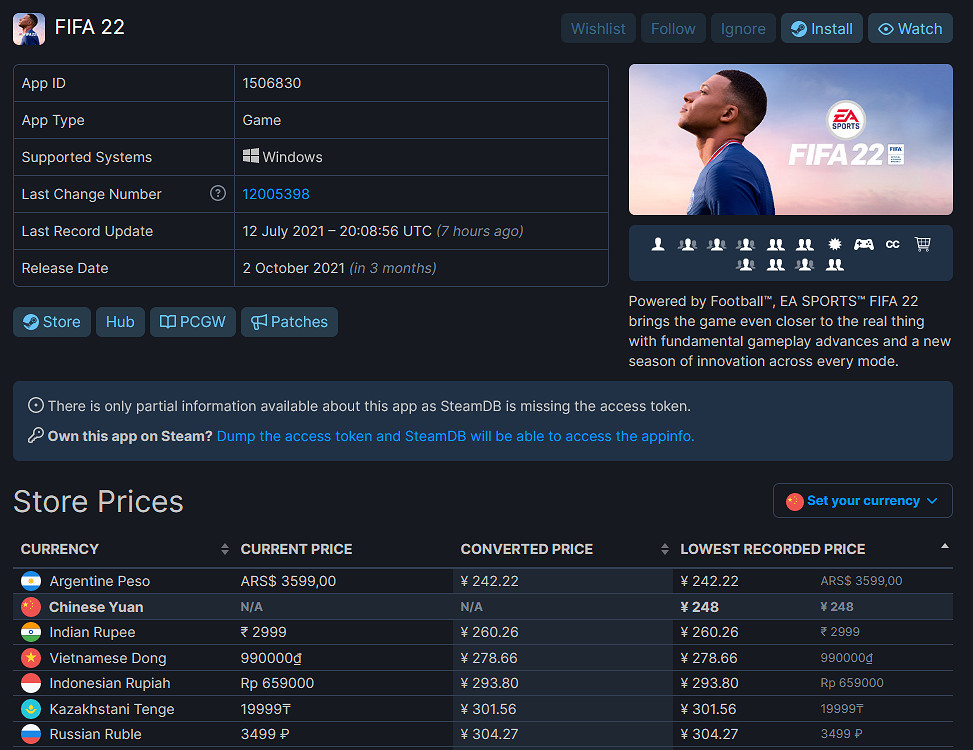Click the question mark icon beside Last Change Number
Image resolution: width=973 pixels, height=750 pixels.
[218, 194]
